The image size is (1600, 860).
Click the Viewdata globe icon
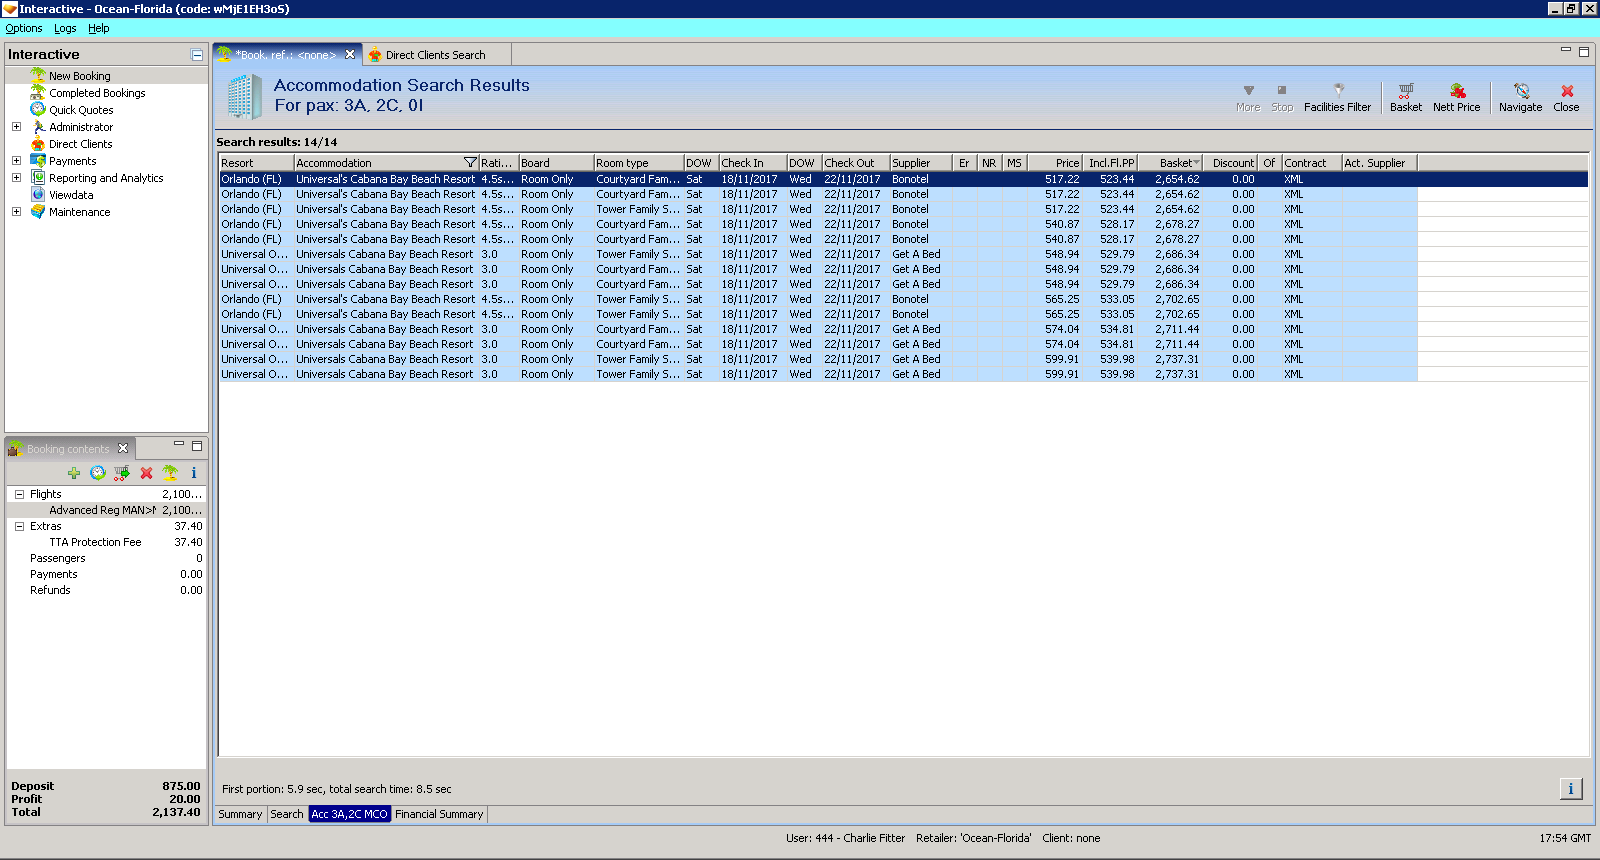tap(38, 194)
